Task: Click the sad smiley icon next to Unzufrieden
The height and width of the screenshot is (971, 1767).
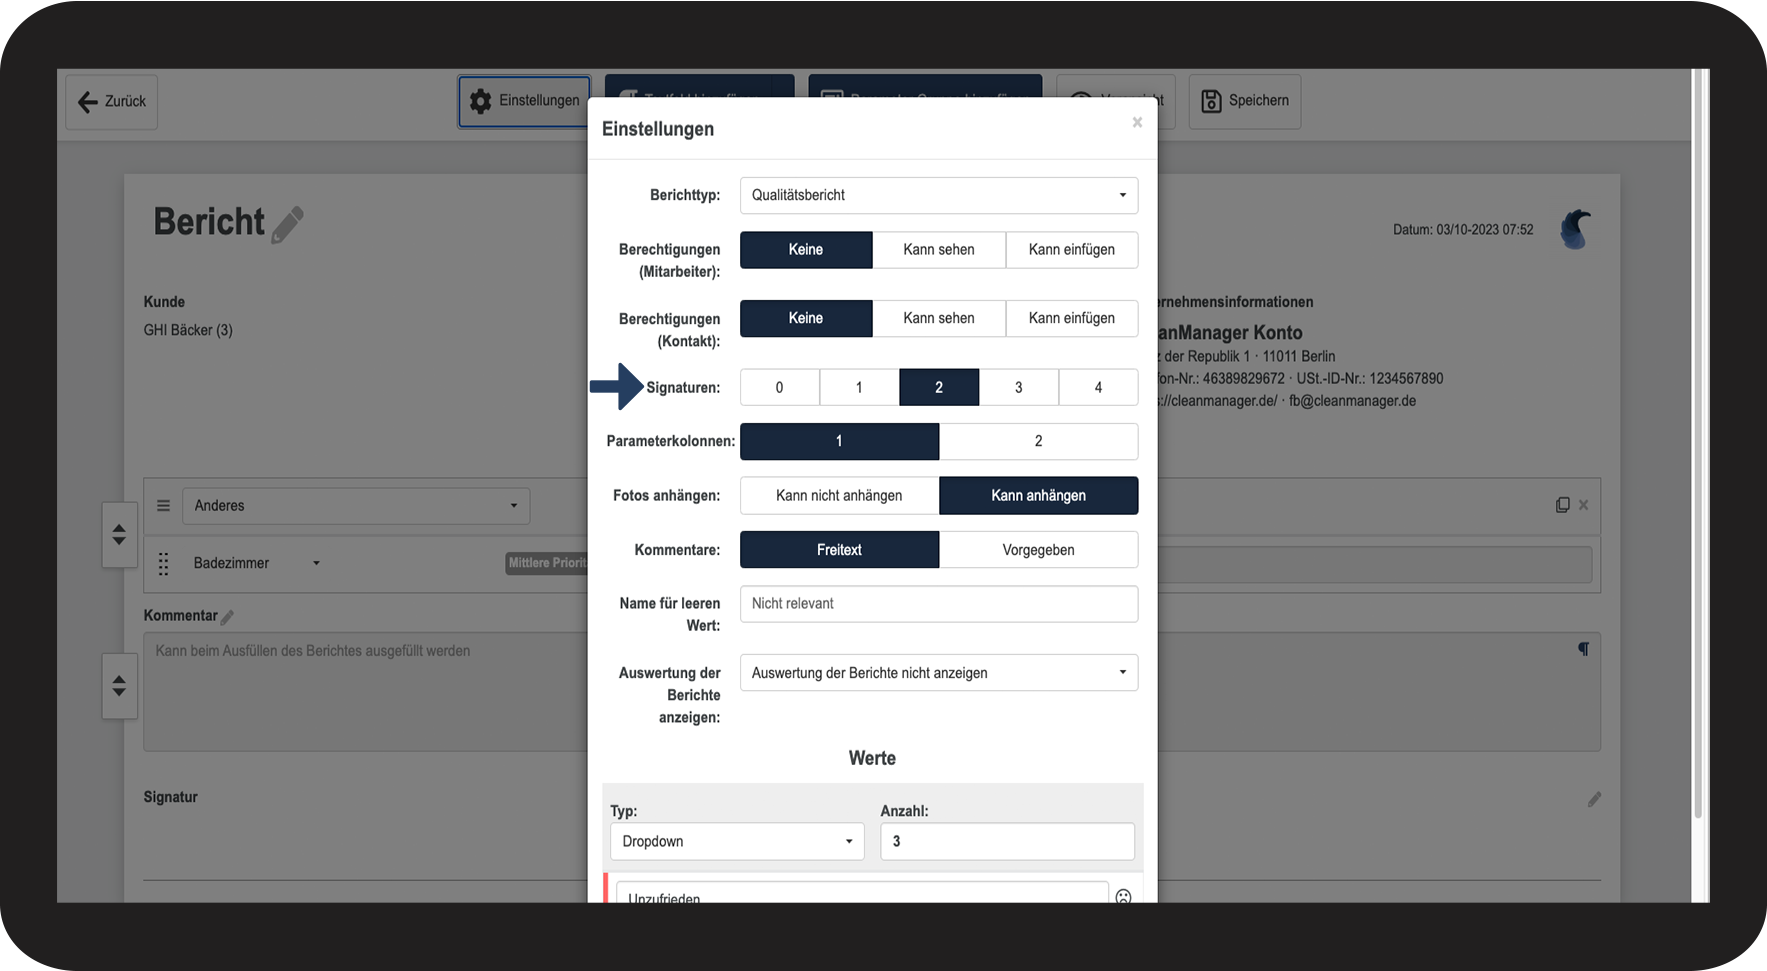Action: (1123, 897)
